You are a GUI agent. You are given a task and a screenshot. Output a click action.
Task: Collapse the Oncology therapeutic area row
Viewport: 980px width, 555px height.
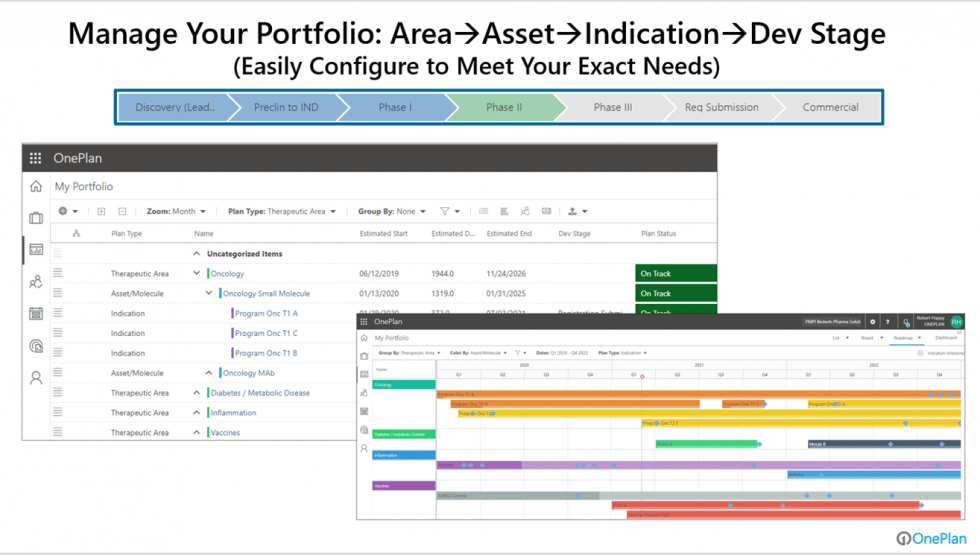tap(196, 273)
